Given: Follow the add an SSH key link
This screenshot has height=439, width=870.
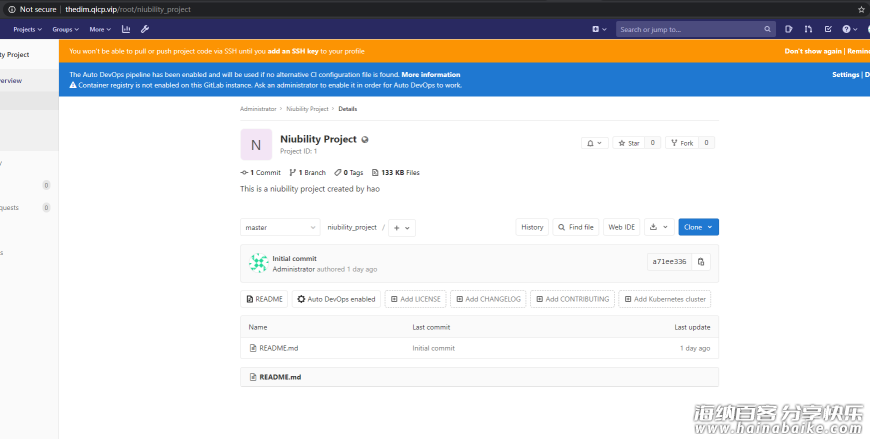Looking at the screenshot, I should click(x=293, y=51).
